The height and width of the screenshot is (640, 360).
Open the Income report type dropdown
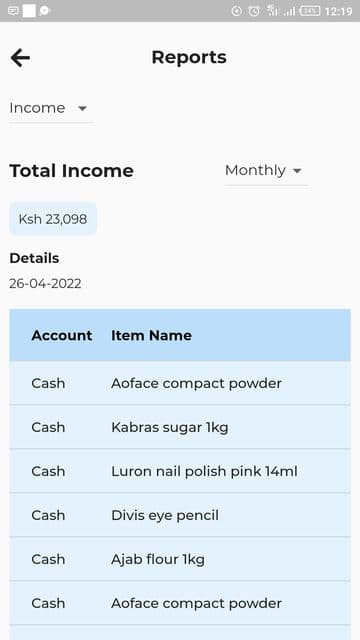click(51, 109)
